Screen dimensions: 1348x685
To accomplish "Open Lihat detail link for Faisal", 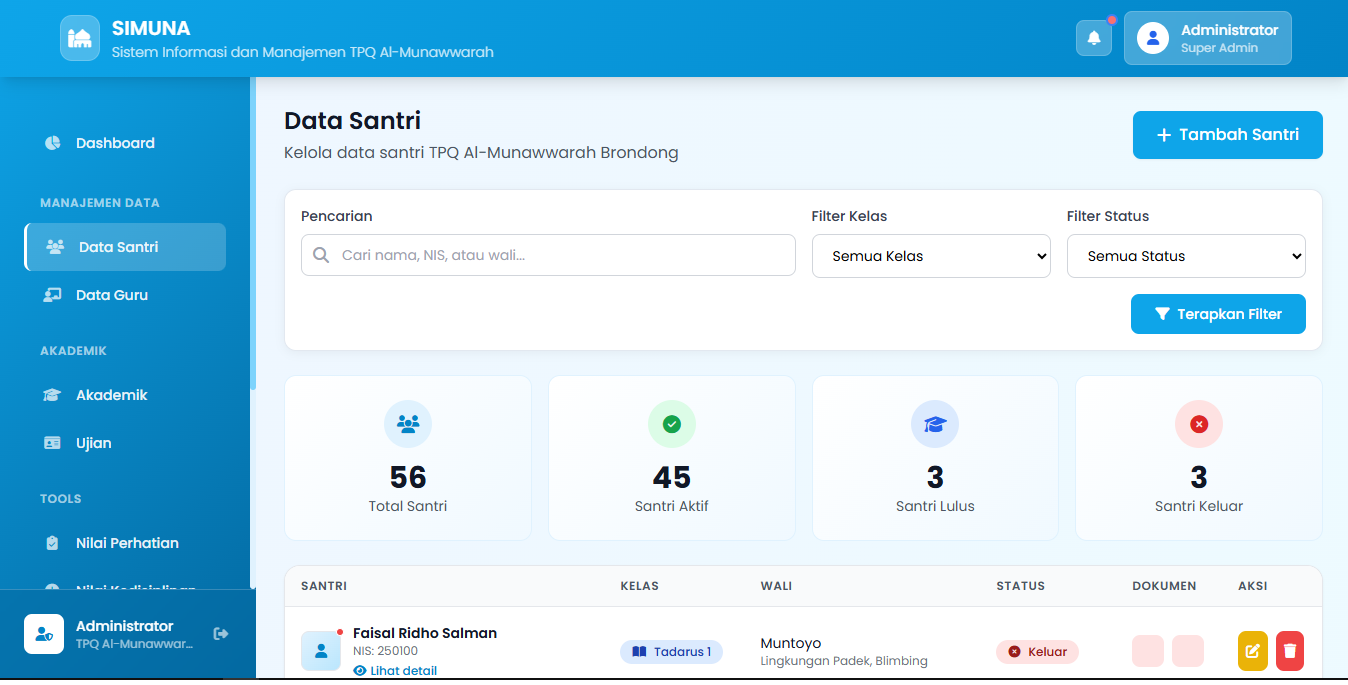I will pos(403,671).
